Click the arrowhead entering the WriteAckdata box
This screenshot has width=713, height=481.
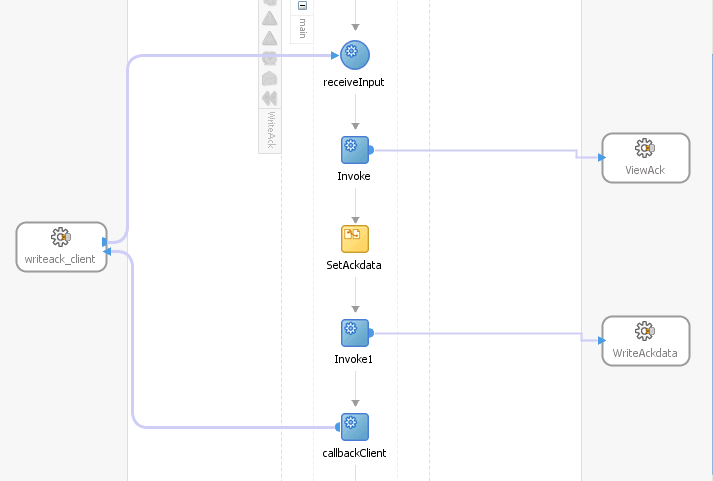pos(602,340)
